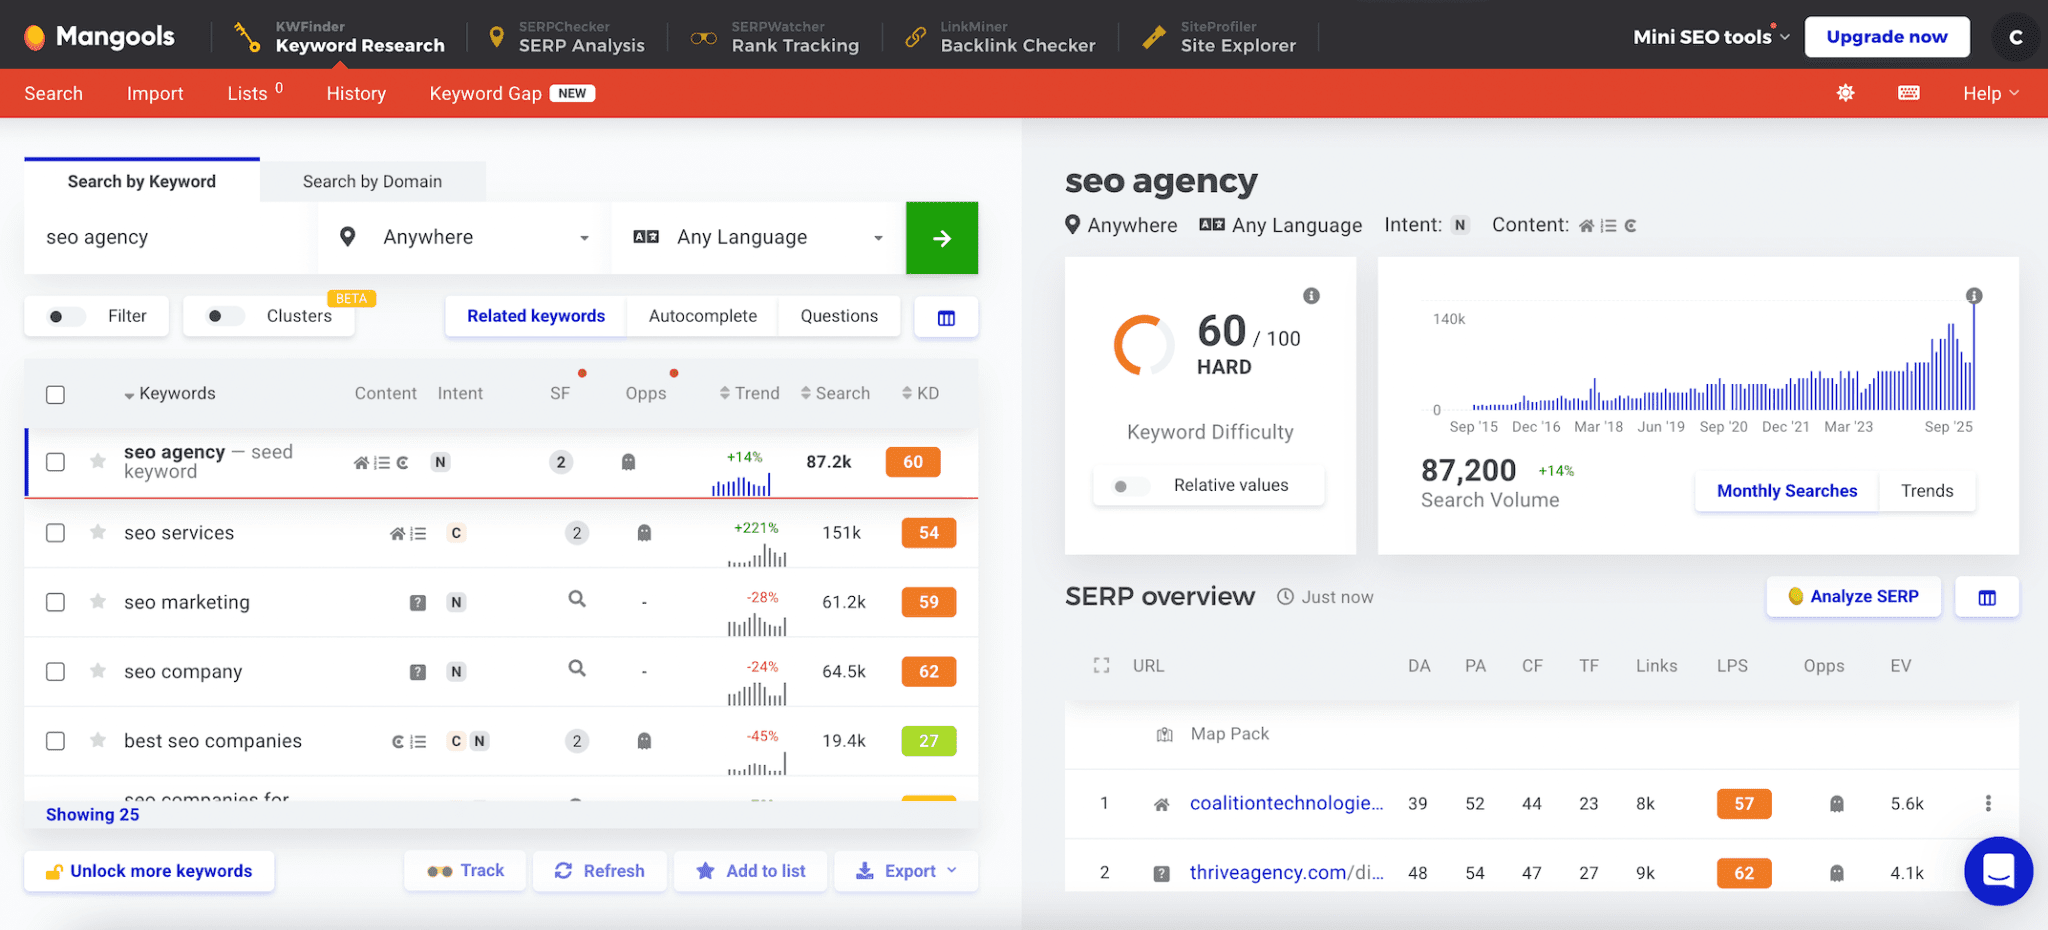
Task: Expand the Any Language dropdown
Action: click(x=758, y=238)
